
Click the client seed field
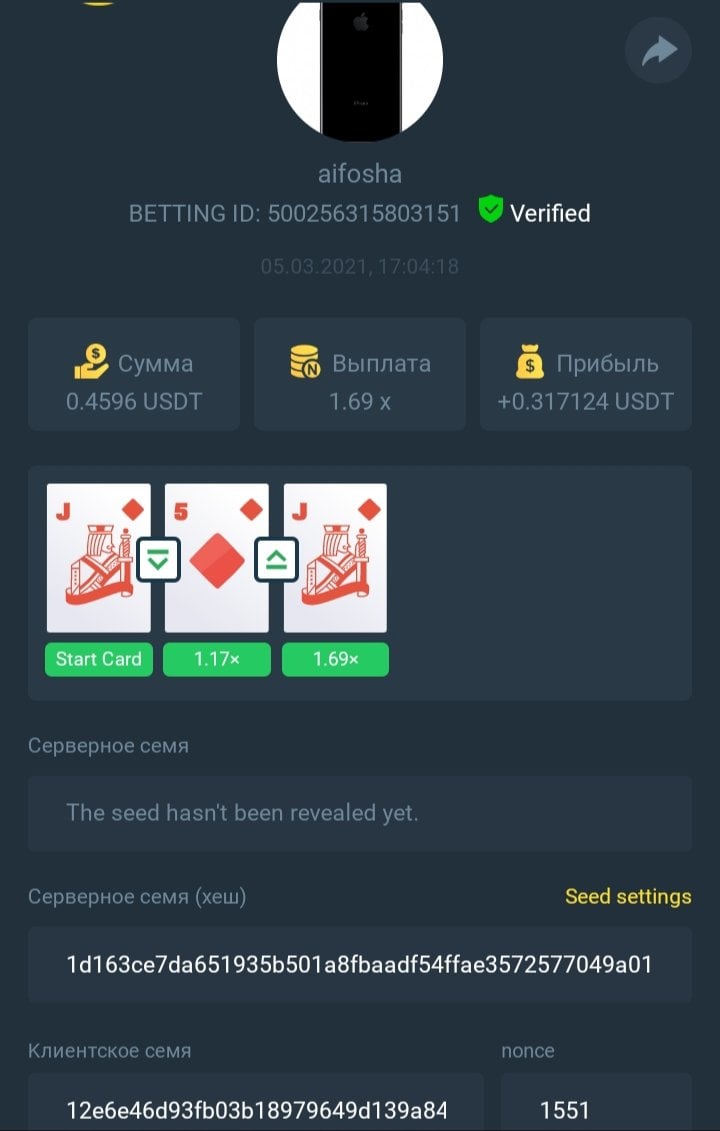pos(256,1101)
